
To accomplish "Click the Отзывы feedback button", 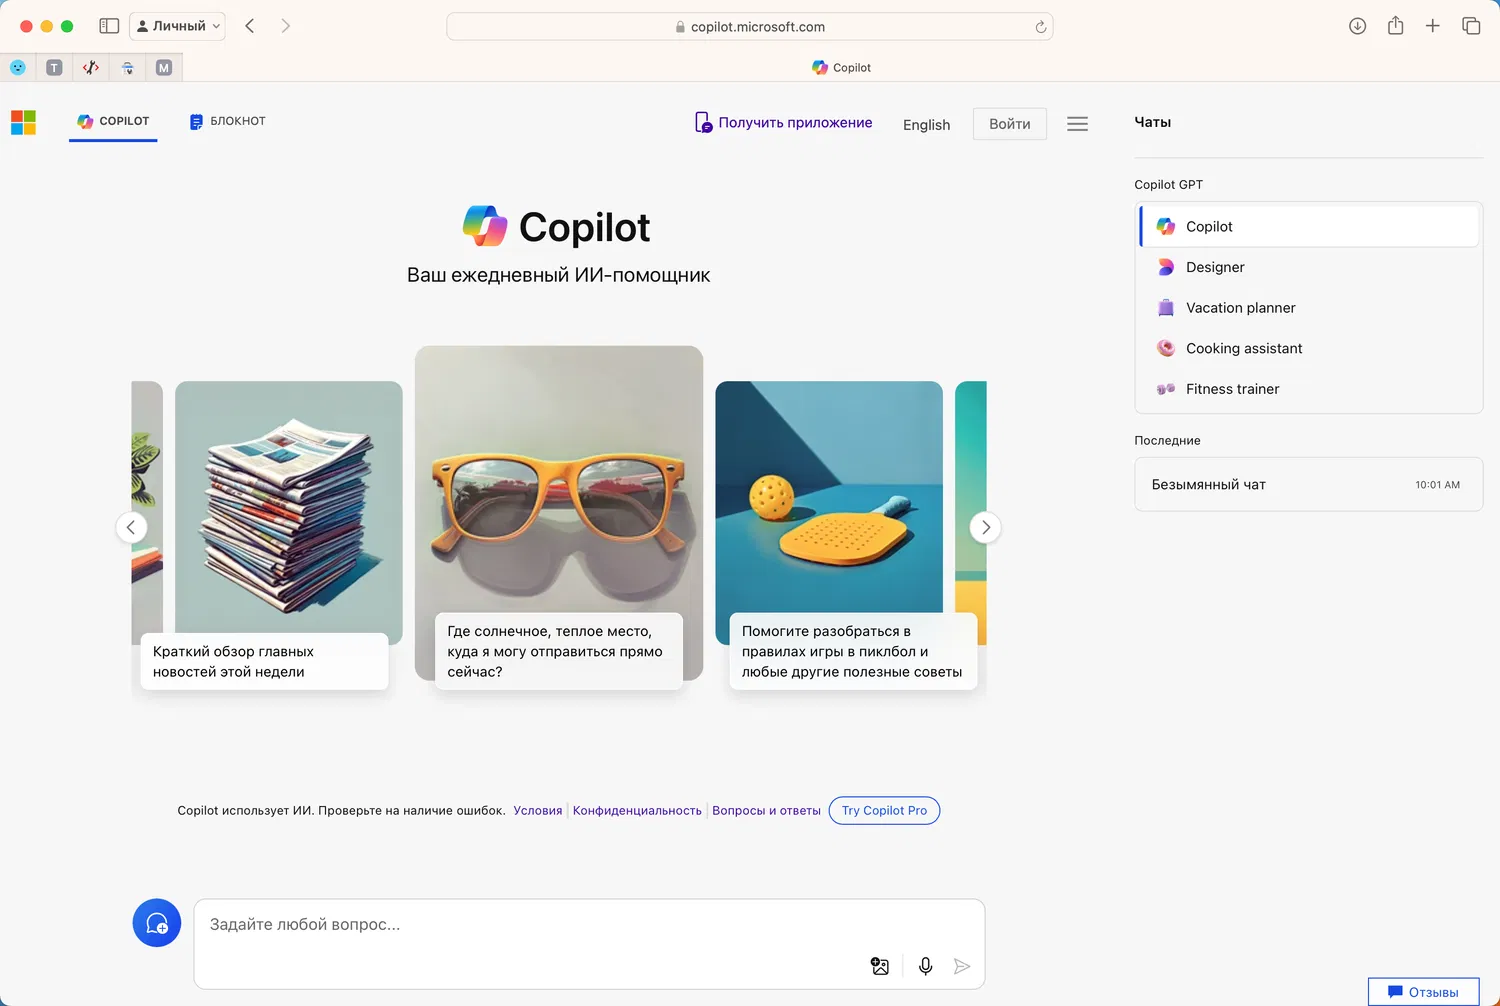I will point(1424,992).
